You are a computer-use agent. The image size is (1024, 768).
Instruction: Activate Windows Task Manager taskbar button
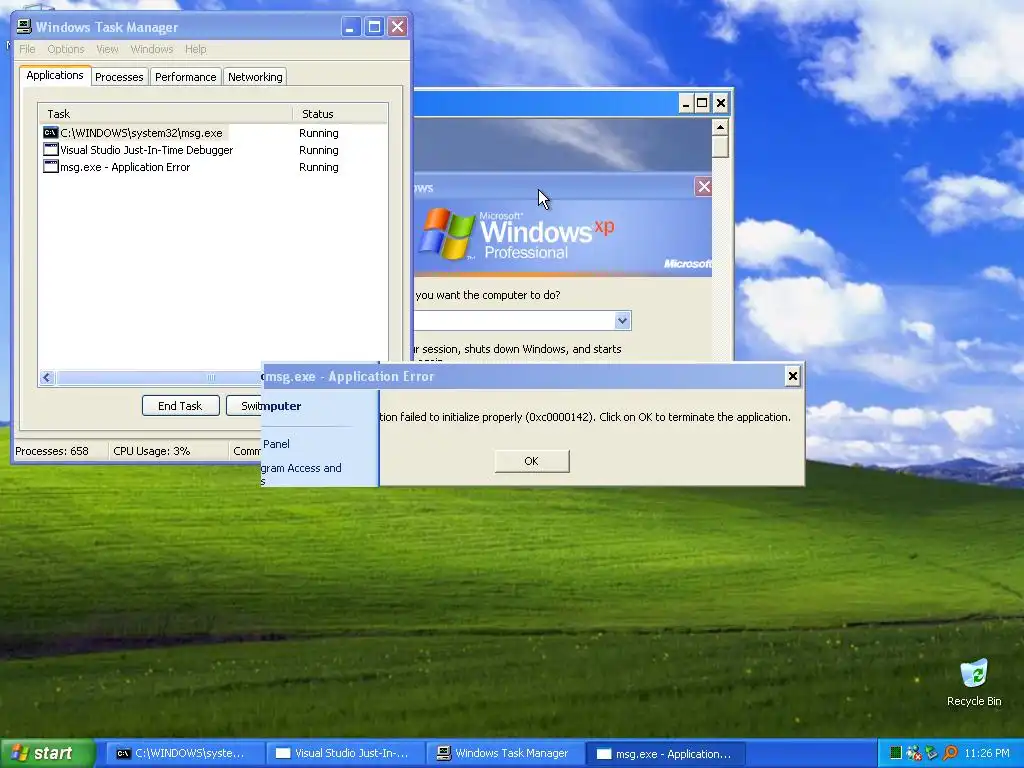[505, 754]
